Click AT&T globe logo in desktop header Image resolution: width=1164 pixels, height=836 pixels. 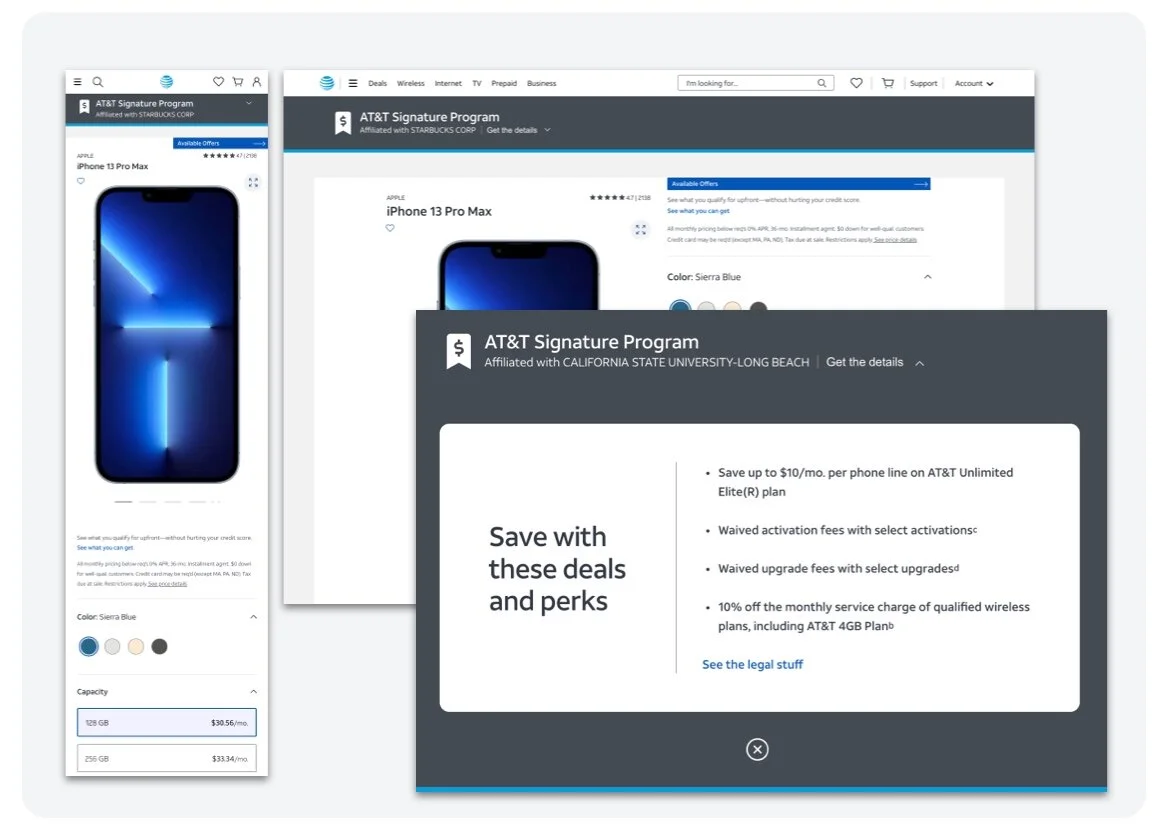click(327, 83)
